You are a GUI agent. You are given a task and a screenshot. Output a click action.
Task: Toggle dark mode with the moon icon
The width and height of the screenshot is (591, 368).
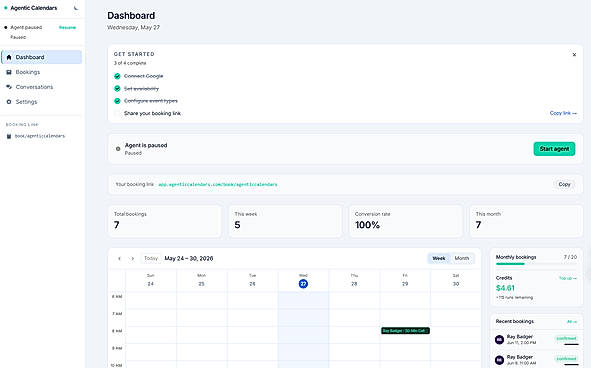click(76, 8)
